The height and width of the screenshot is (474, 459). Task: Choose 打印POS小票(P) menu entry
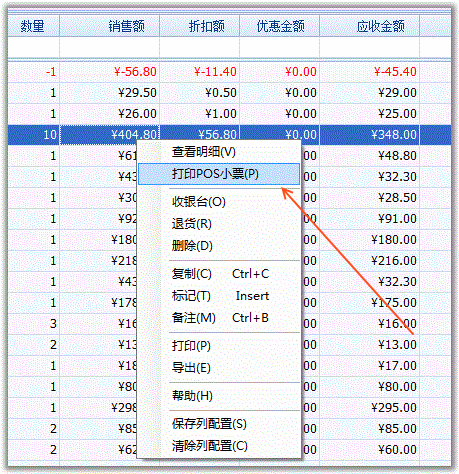click(x=219, y=174)
